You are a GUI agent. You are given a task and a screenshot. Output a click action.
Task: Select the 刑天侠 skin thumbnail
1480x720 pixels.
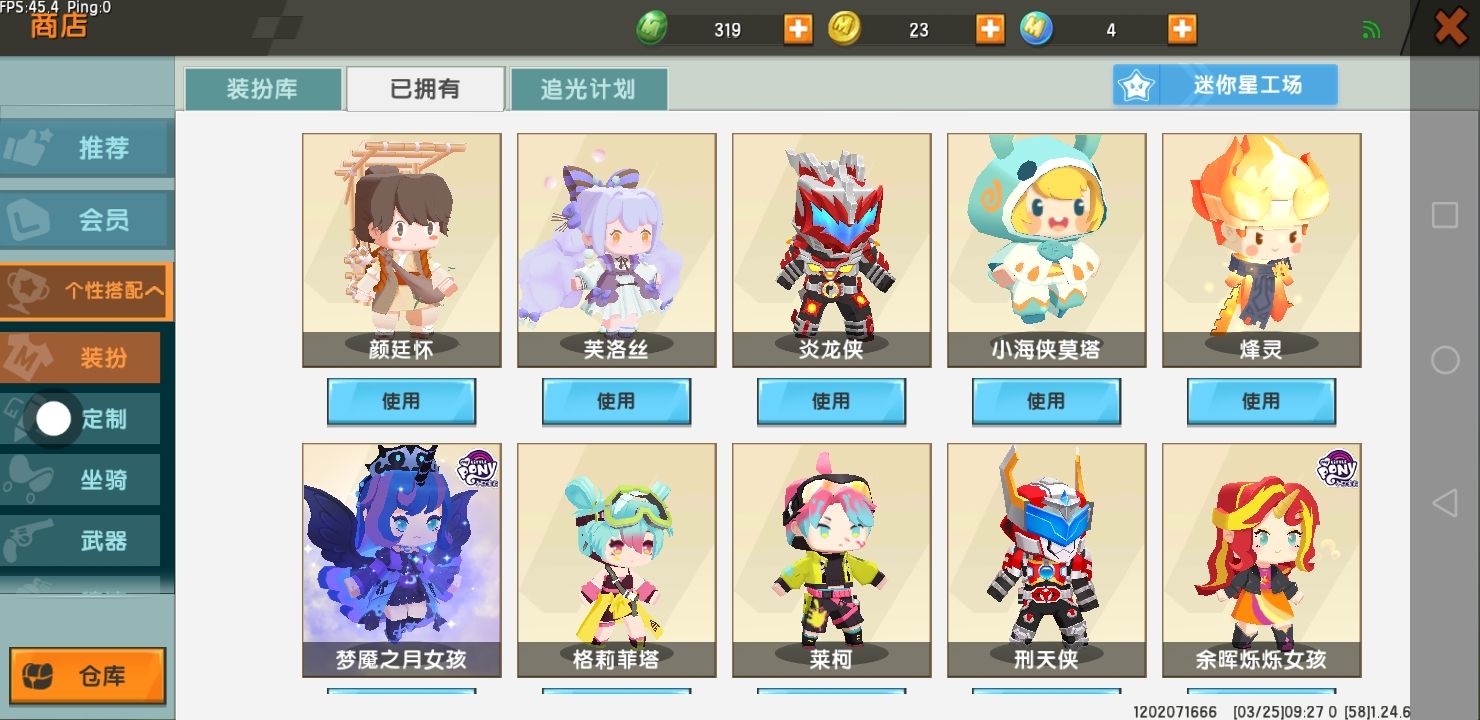[1046, 560]
